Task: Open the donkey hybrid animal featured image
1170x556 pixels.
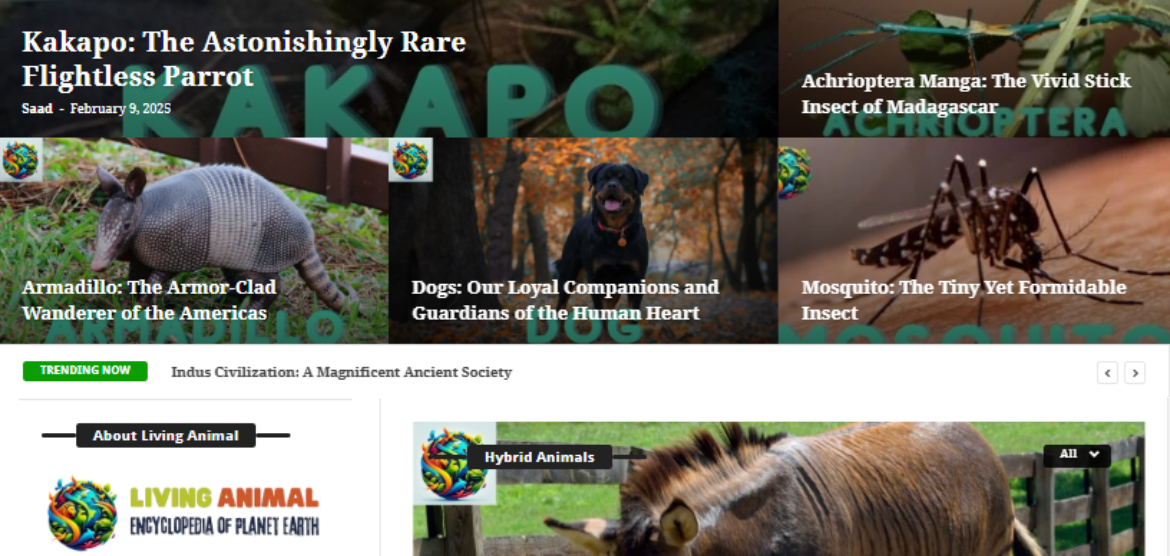Action: pos(778,489)
